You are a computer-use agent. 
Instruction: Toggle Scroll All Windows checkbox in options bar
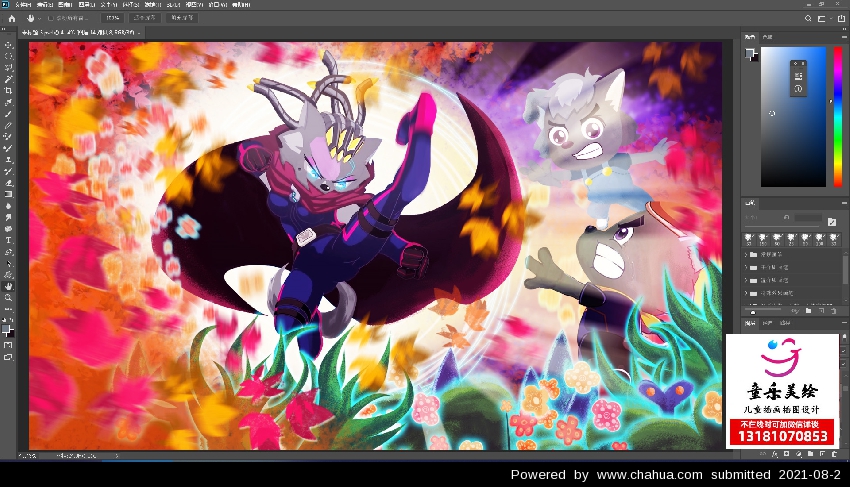pos(51,18)
